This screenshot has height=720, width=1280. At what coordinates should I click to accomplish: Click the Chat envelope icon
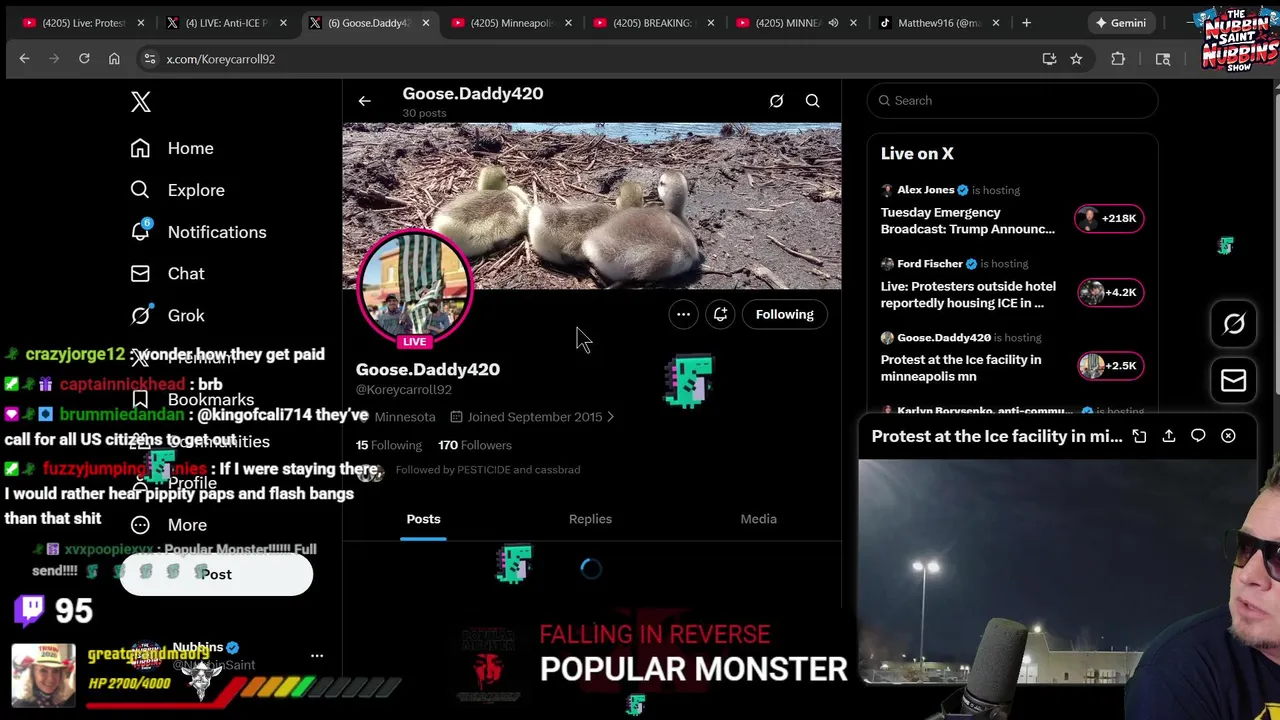tap(140, 273)
